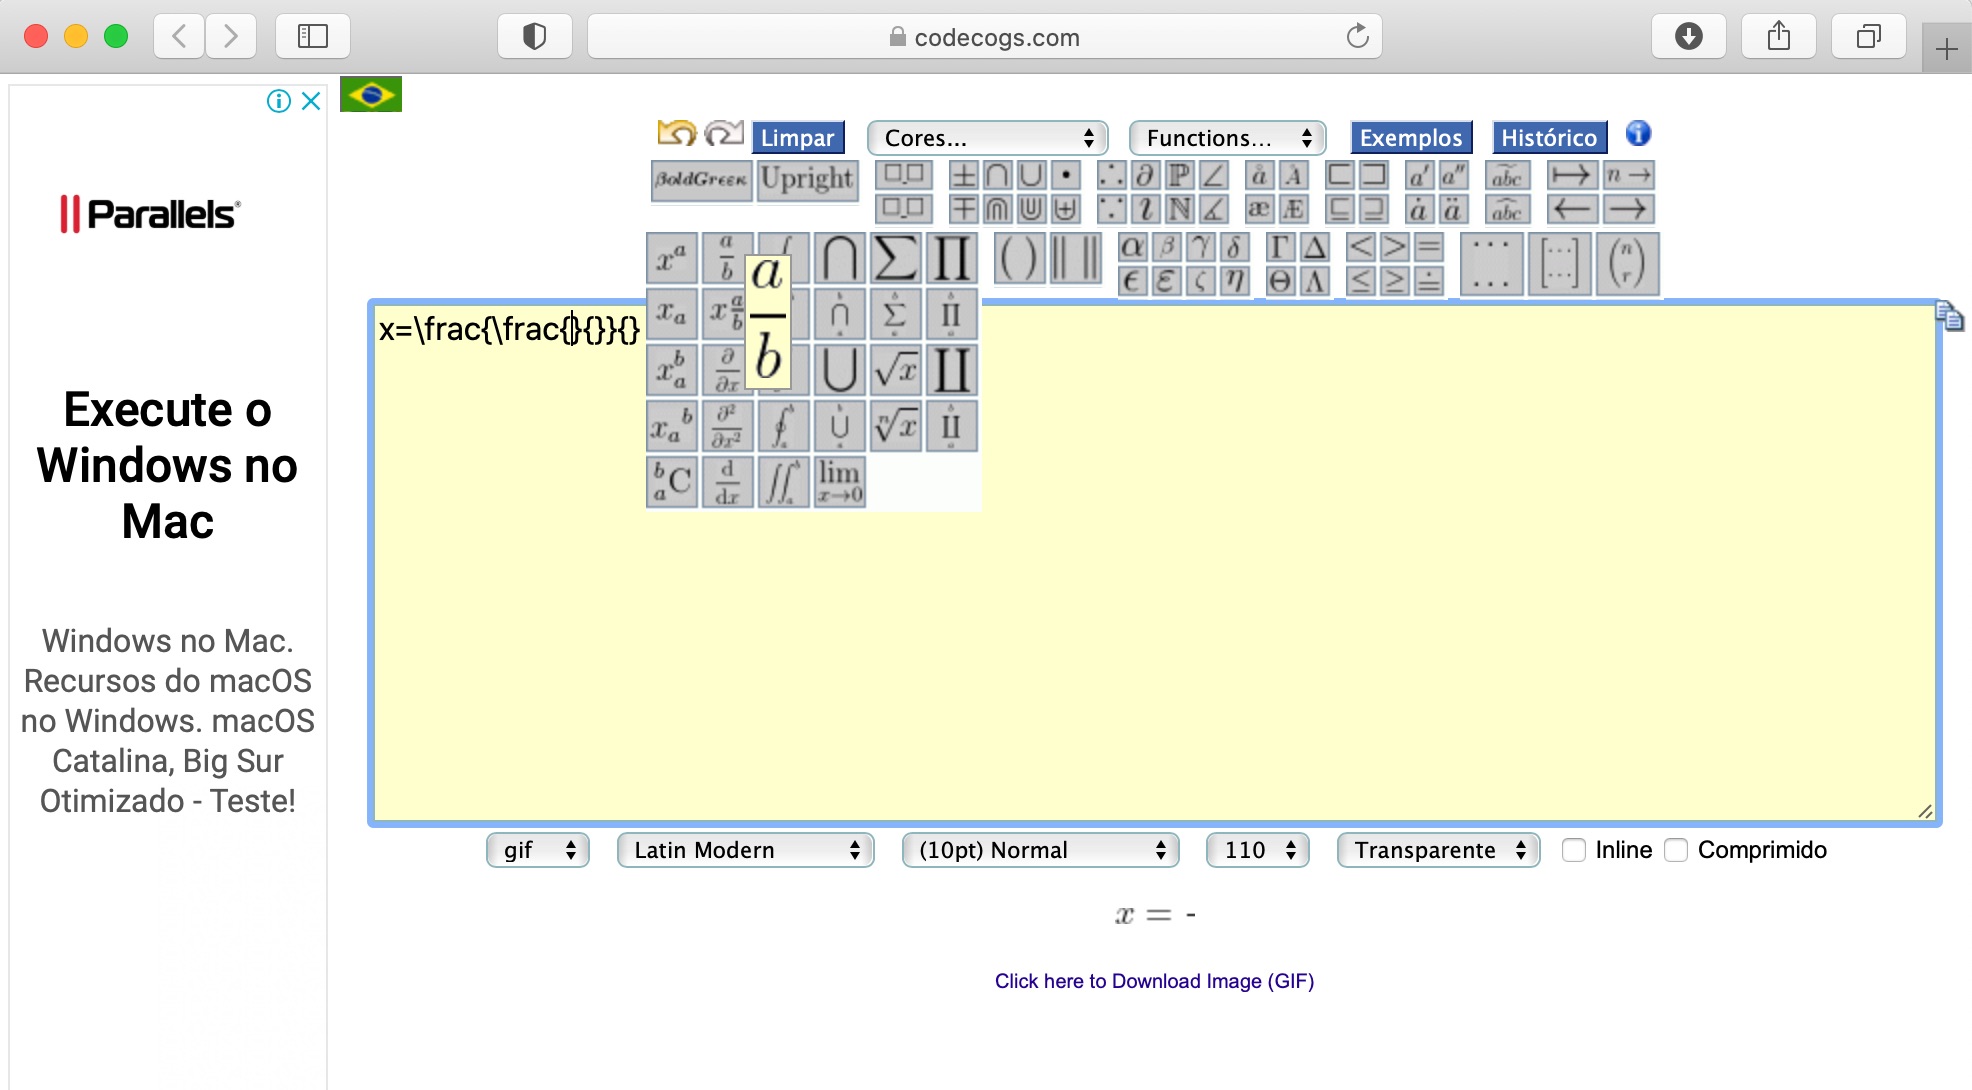Open the (10pt) Normal size dropdown
This screenshot has width=1972, height=1090.
click(x=1041, y=850)
